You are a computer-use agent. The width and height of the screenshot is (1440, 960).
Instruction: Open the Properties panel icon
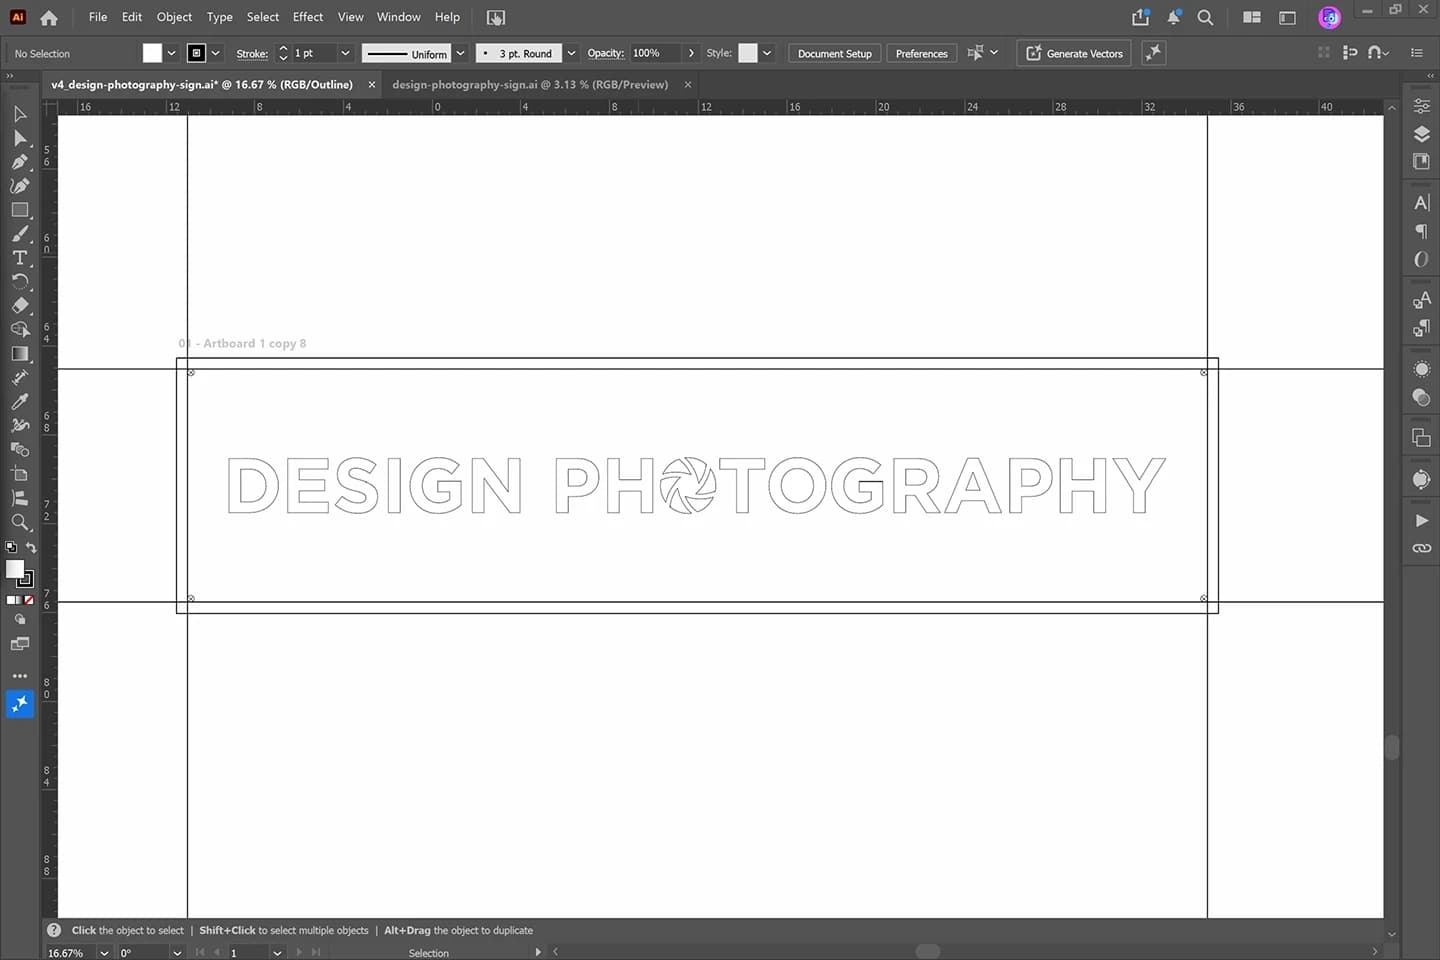1421,106
